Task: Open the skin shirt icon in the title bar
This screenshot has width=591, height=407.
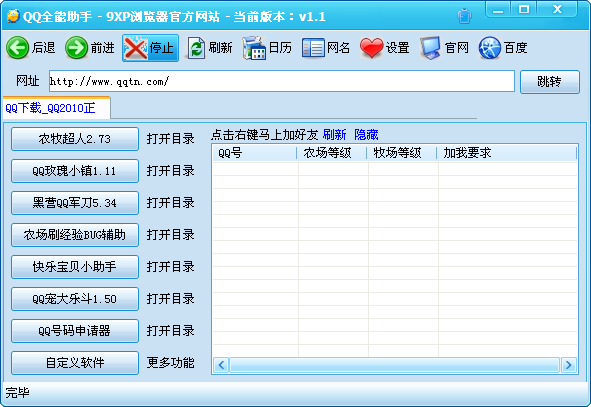Action: (464, 16)
